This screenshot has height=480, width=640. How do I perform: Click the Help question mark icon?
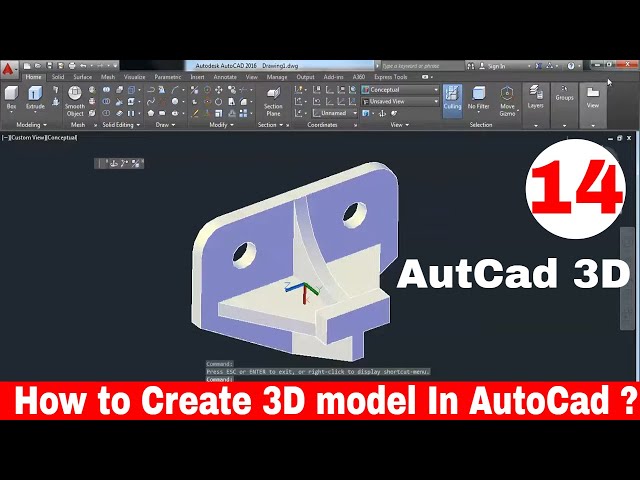tap(571, 66)
